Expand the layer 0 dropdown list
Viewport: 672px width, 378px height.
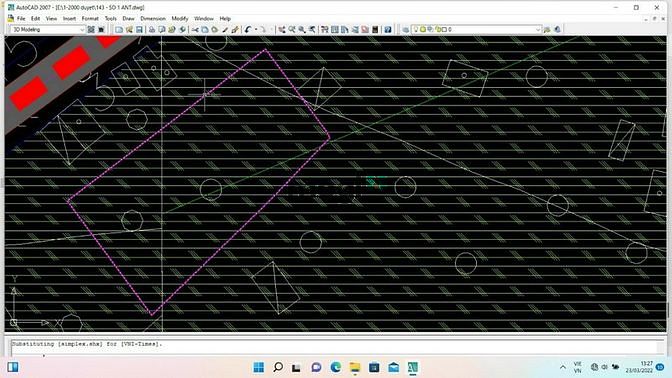pos(538,30)
